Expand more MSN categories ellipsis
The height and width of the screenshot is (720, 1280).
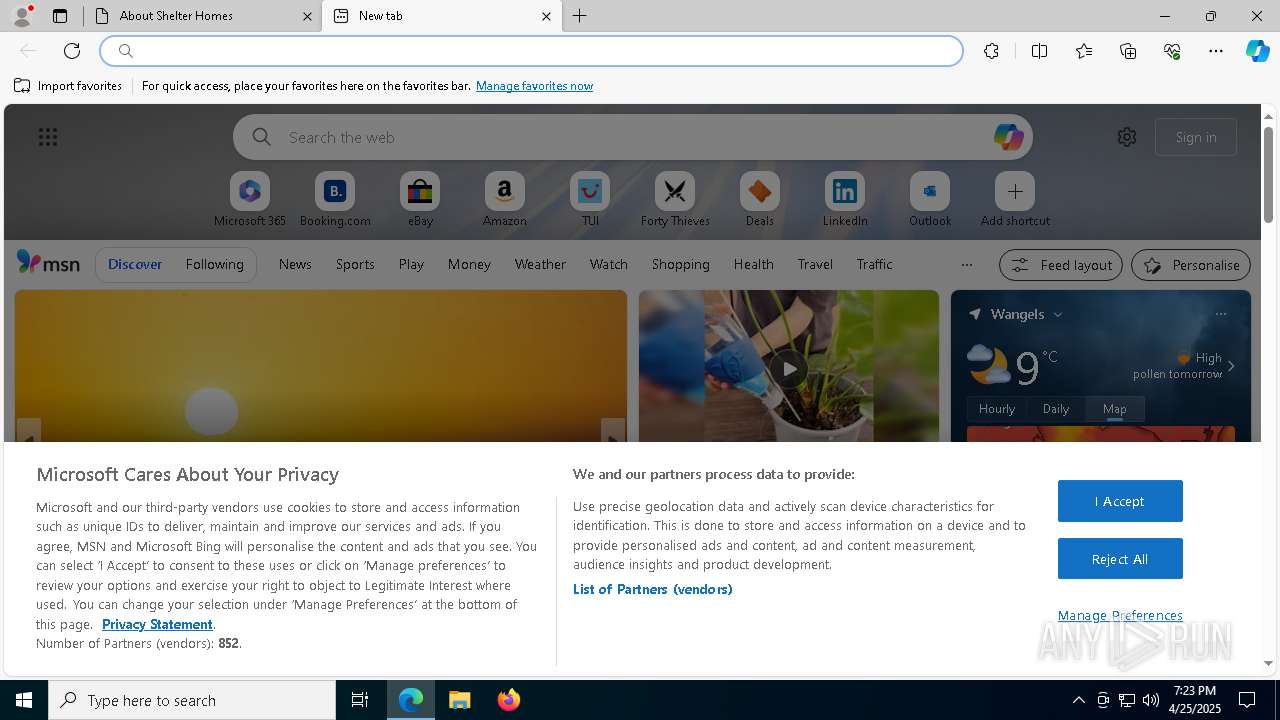(966, 265)
